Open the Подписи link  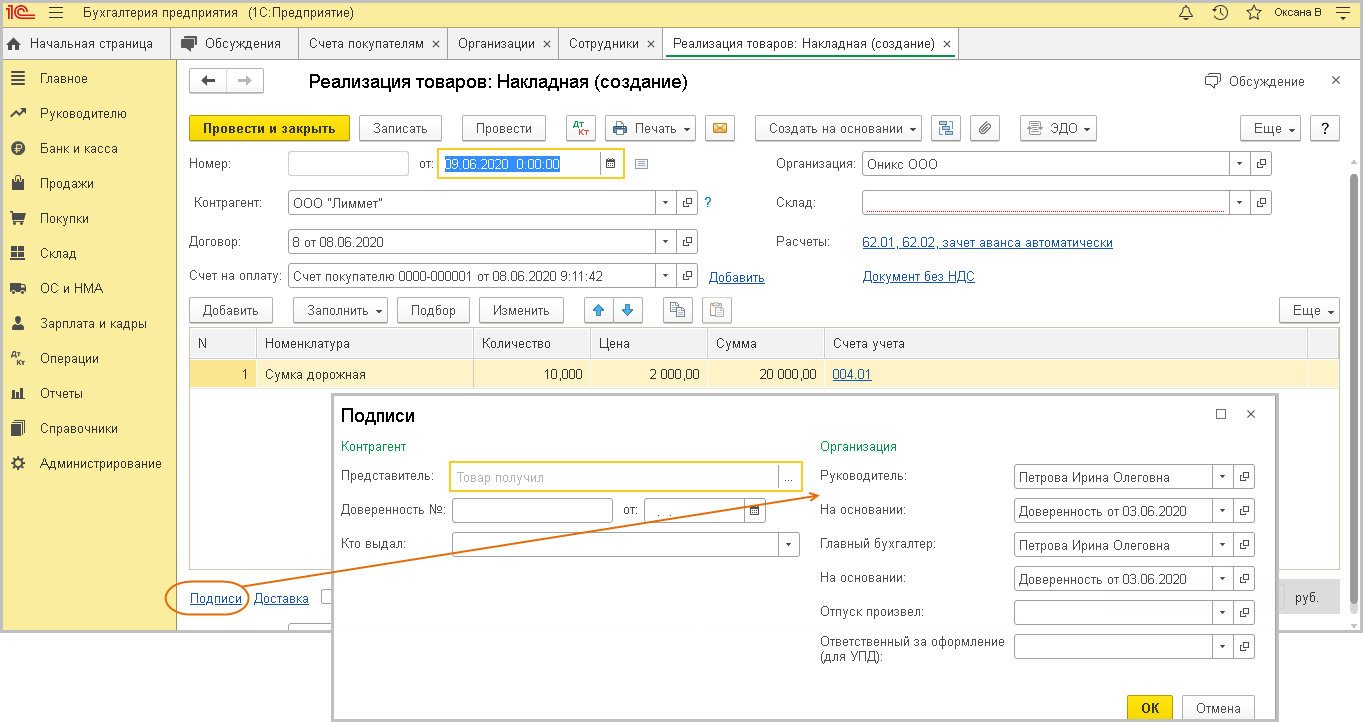216,599
